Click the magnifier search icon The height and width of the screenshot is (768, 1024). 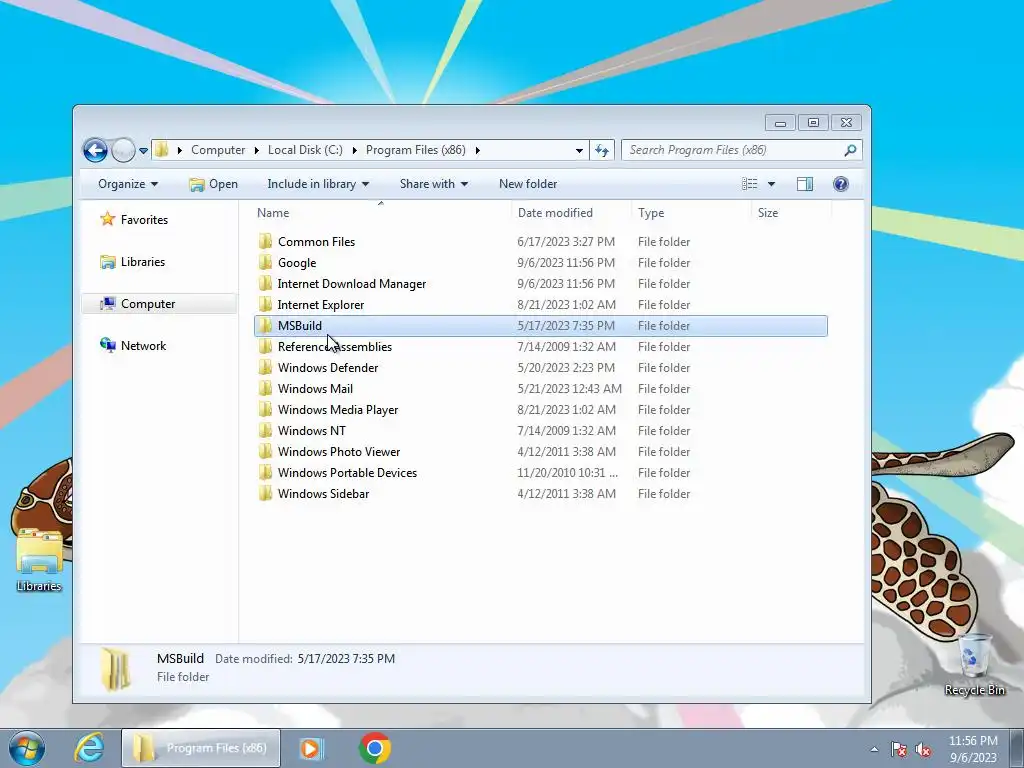pyautogui.click(x=850, y=150)
